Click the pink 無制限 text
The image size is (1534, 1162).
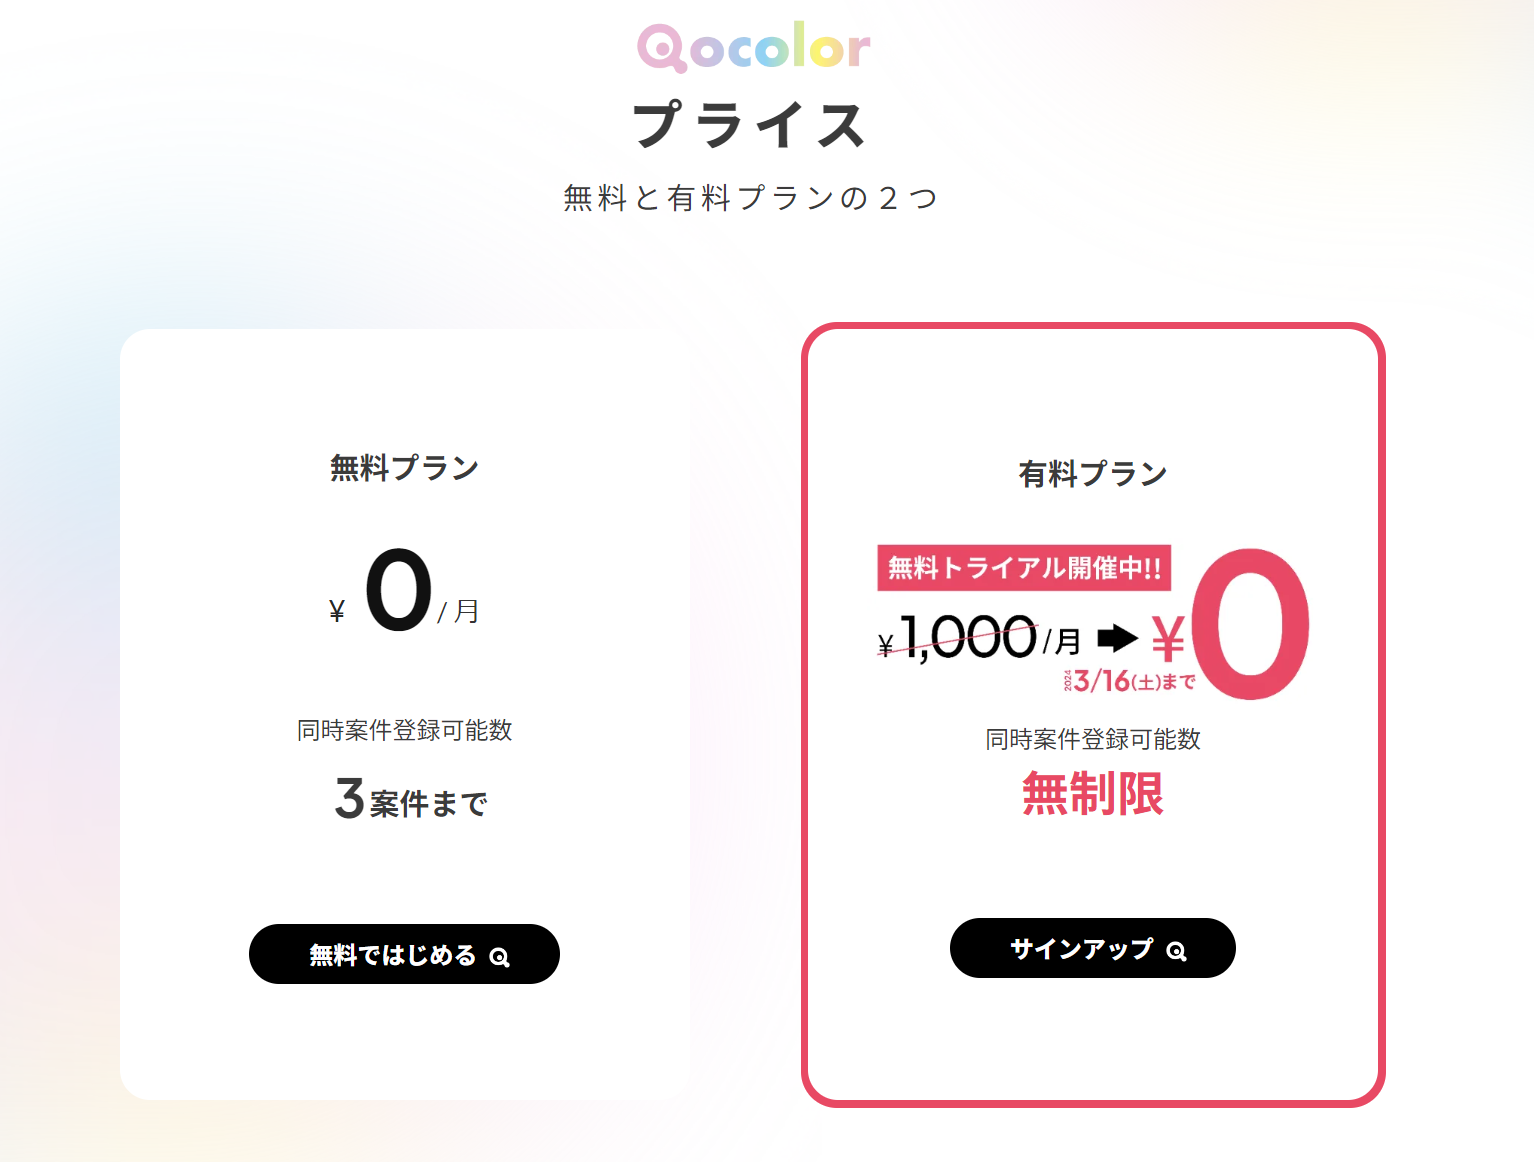point(1092,794)
